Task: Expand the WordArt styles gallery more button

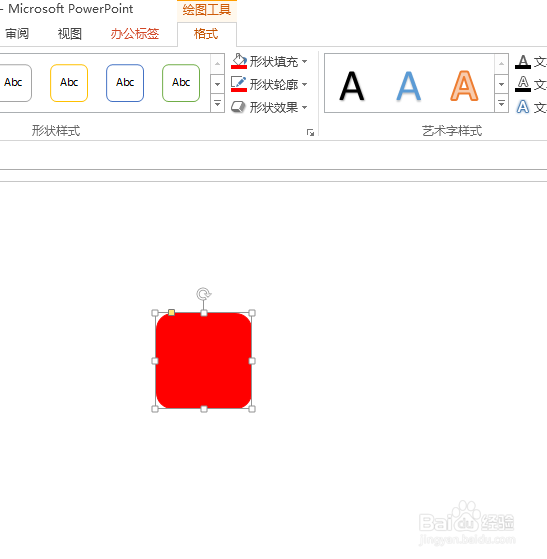Action: click(501, 104)
